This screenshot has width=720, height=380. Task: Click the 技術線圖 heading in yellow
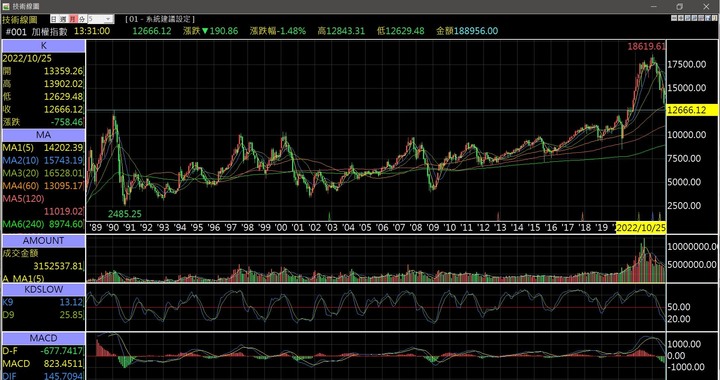[19, 19]
